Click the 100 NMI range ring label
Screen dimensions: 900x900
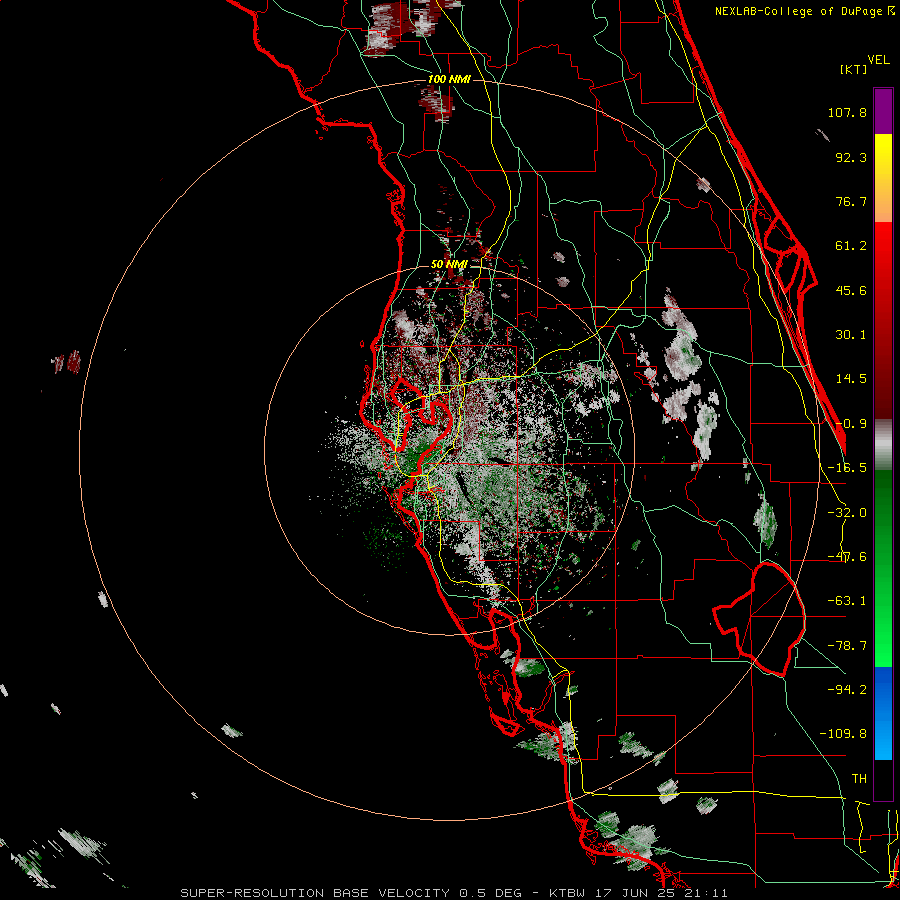pos(449,79)
